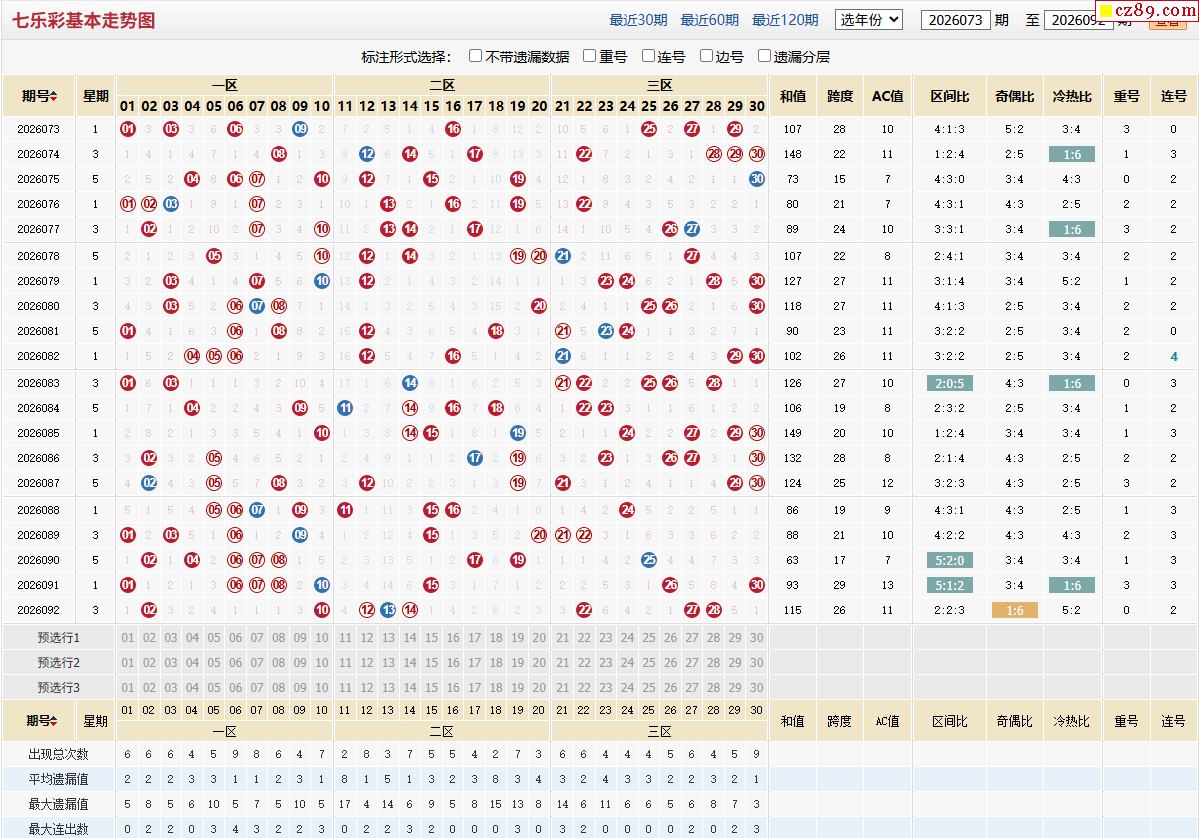The height and width of the screenshot is (838, 1199).
Task: Select number 30 in 预选行3
Action: (756, 687)
